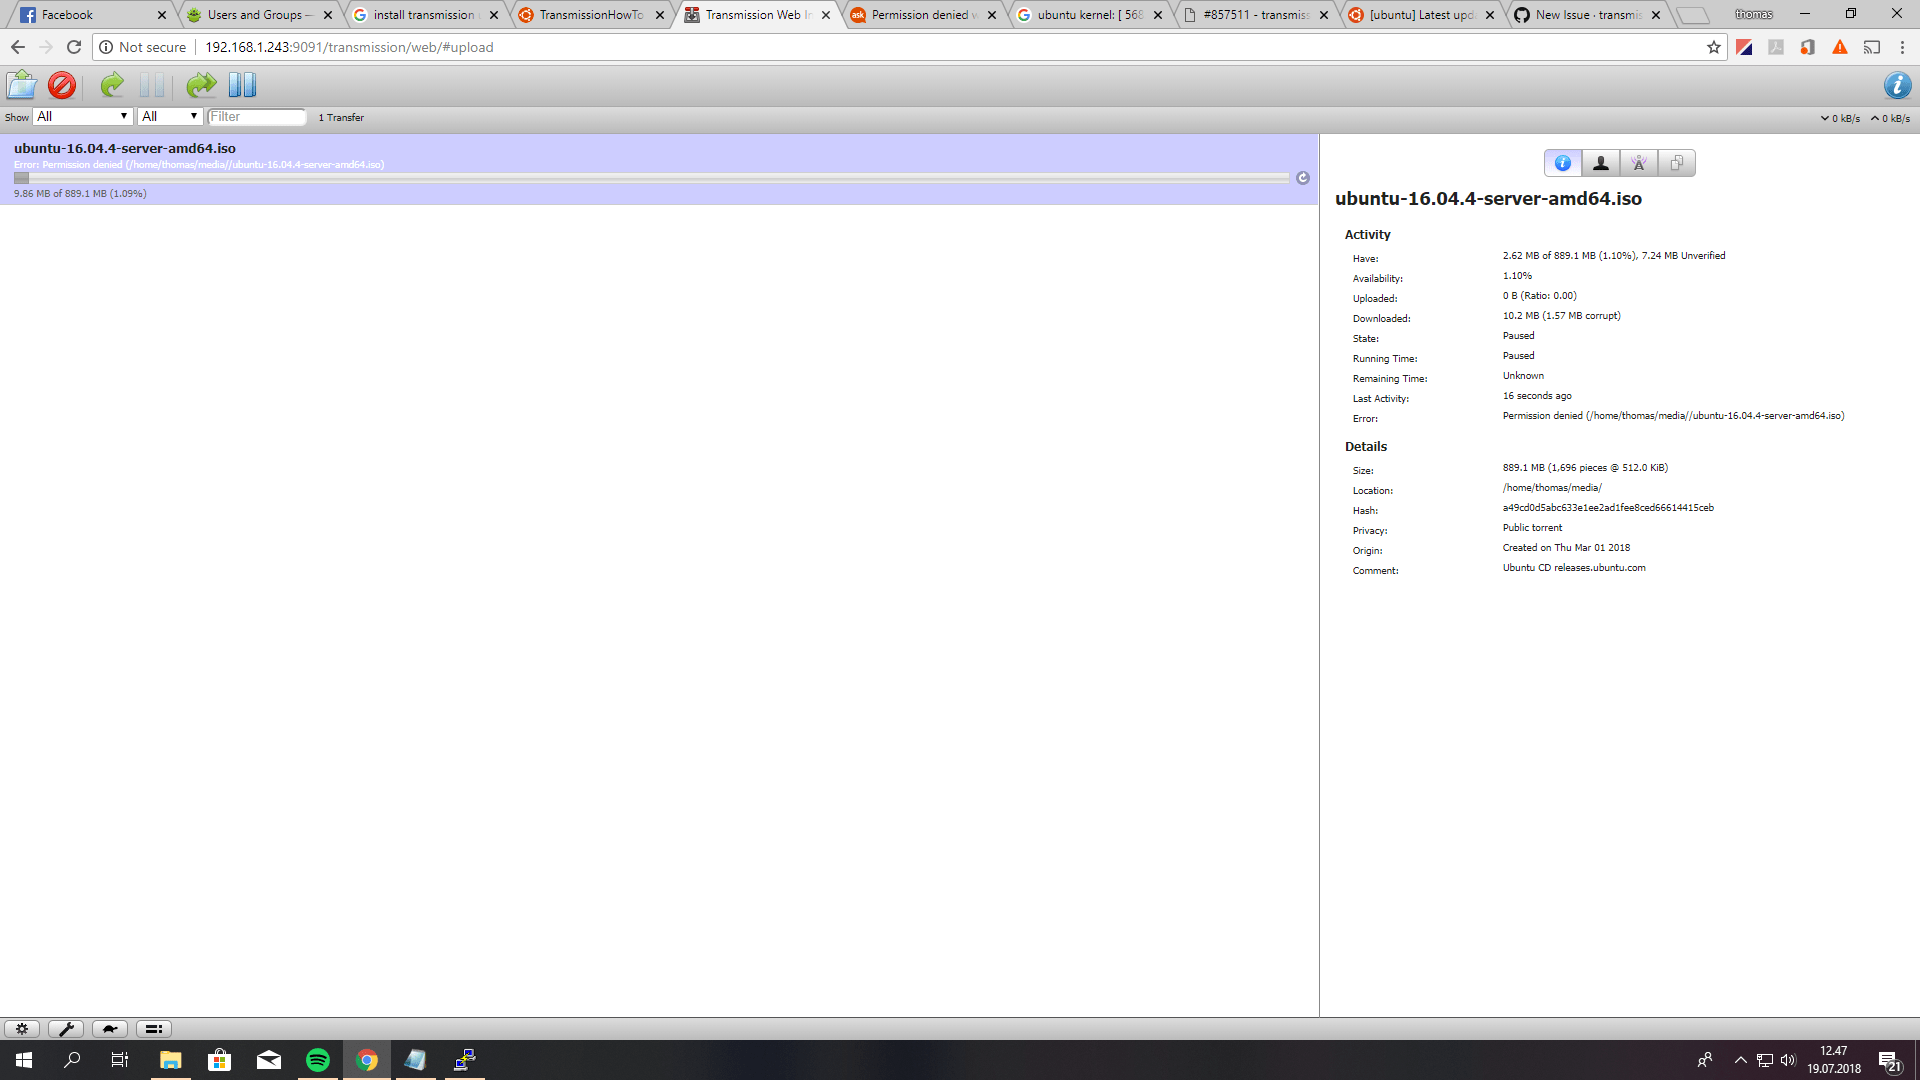The height and width of the screenshot is (1080, 1920).
Task: Resume the torrent with the green arrow icon
Action: [x=111, y=85]
